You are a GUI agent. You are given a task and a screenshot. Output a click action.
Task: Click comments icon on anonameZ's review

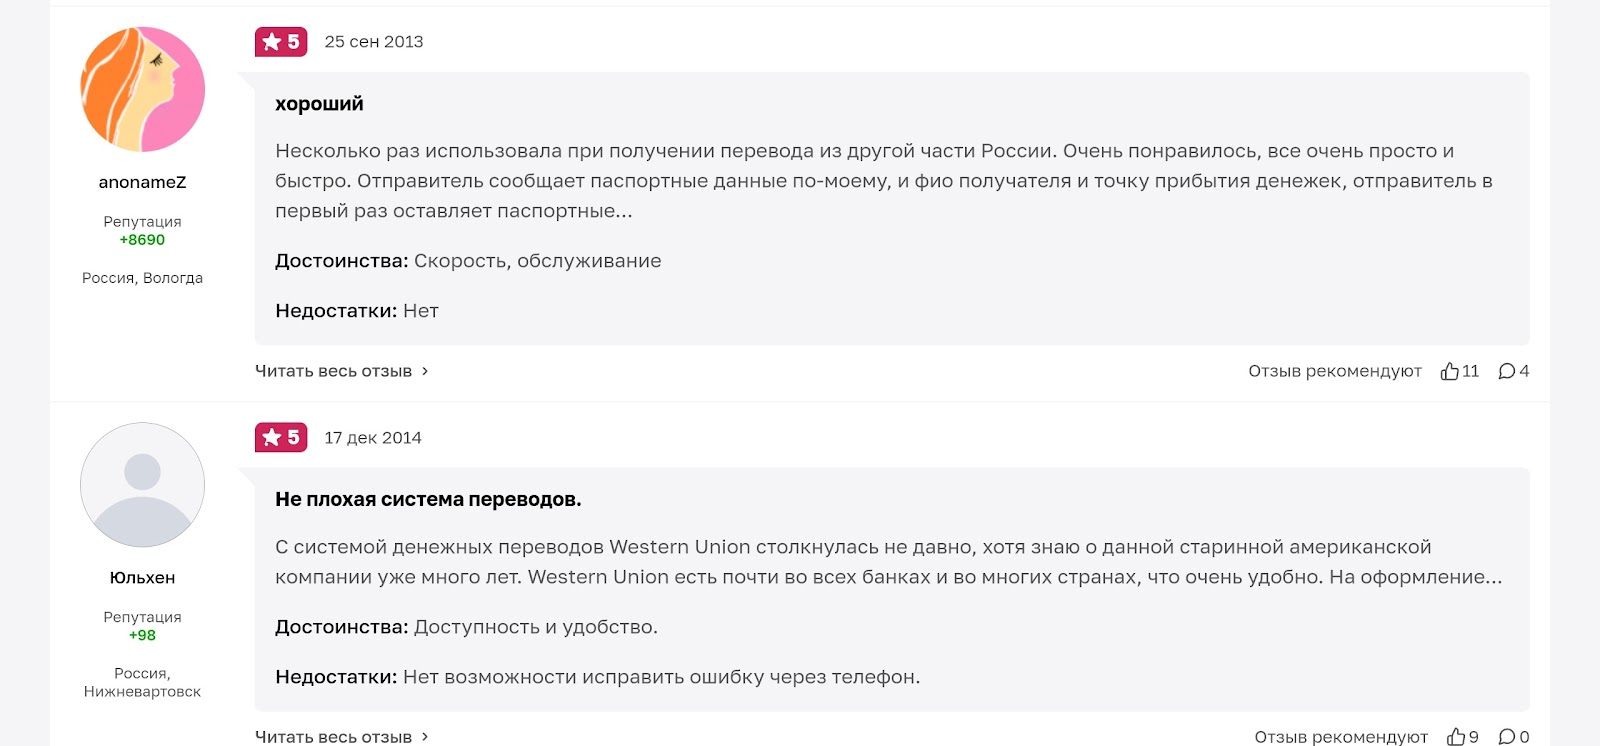point(1506,371)
